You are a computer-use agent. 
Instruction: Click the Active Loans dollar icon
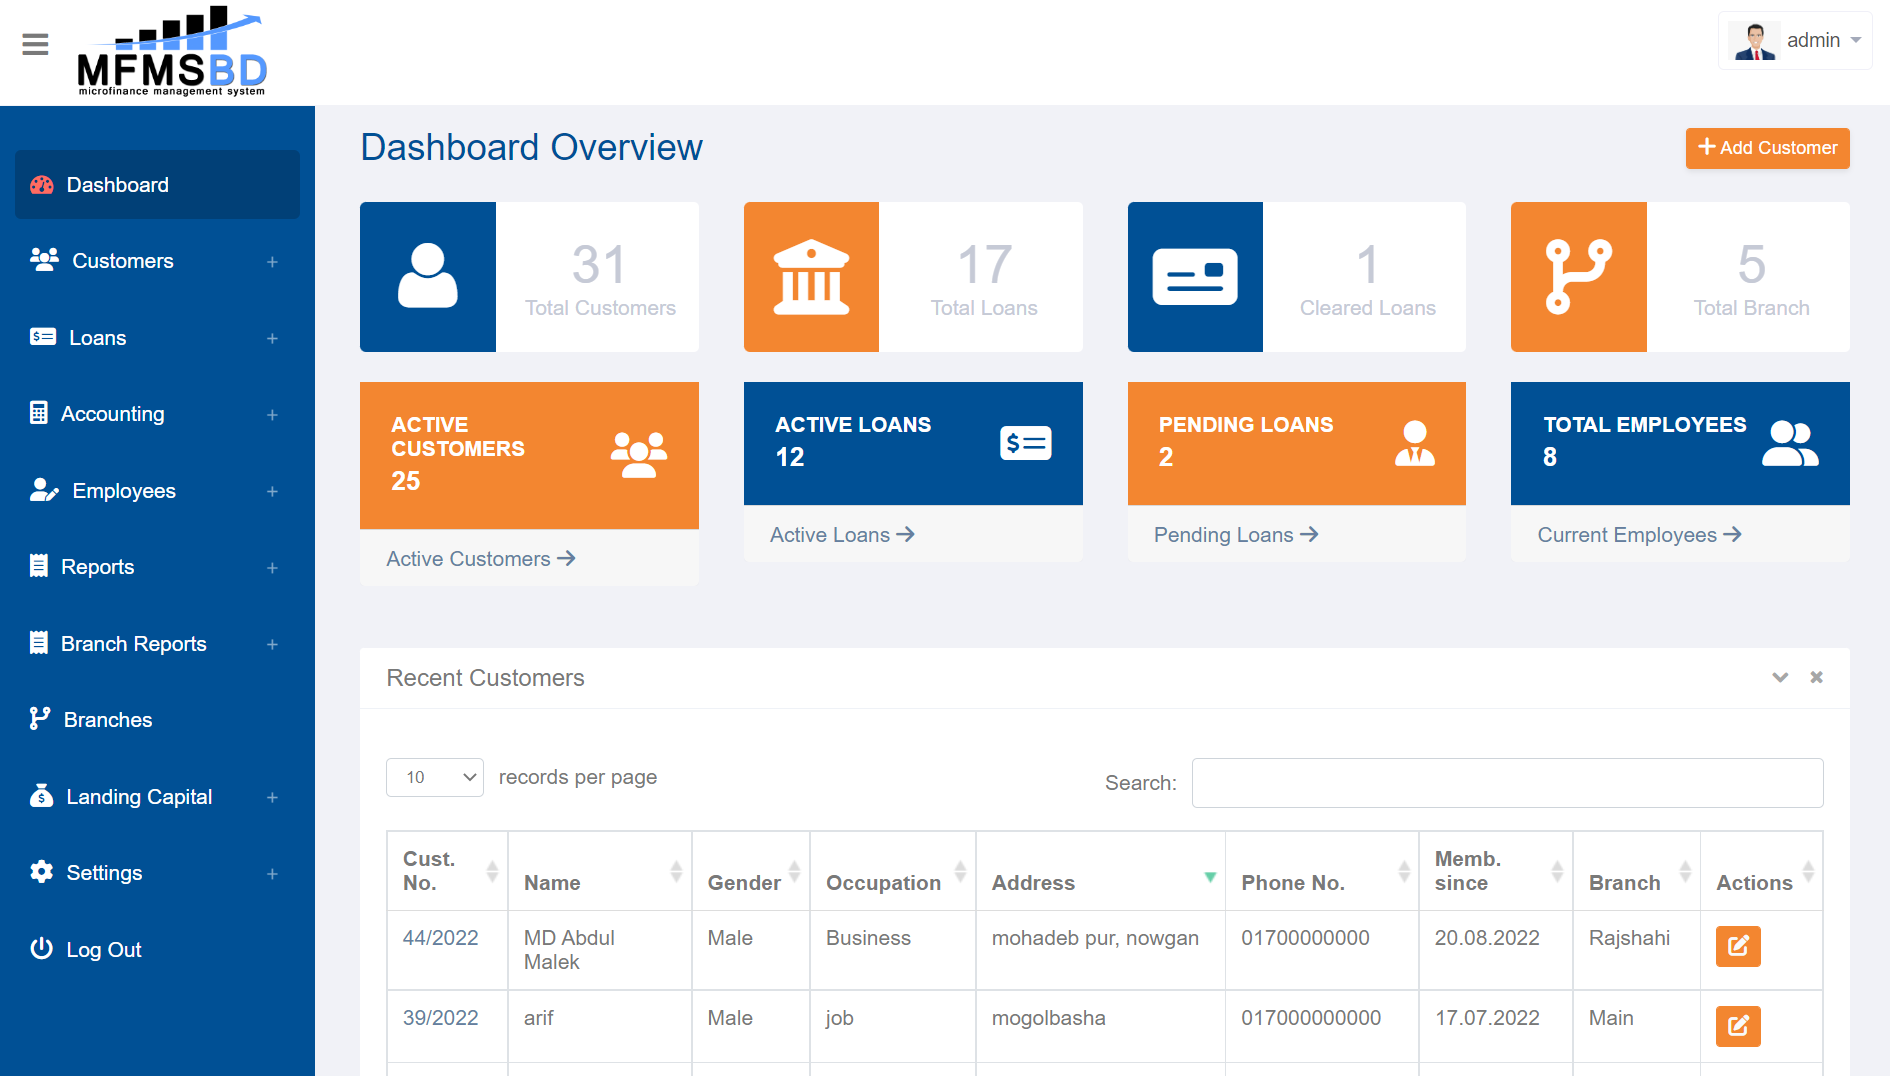pyautogui.click(x=1025, y=443)
